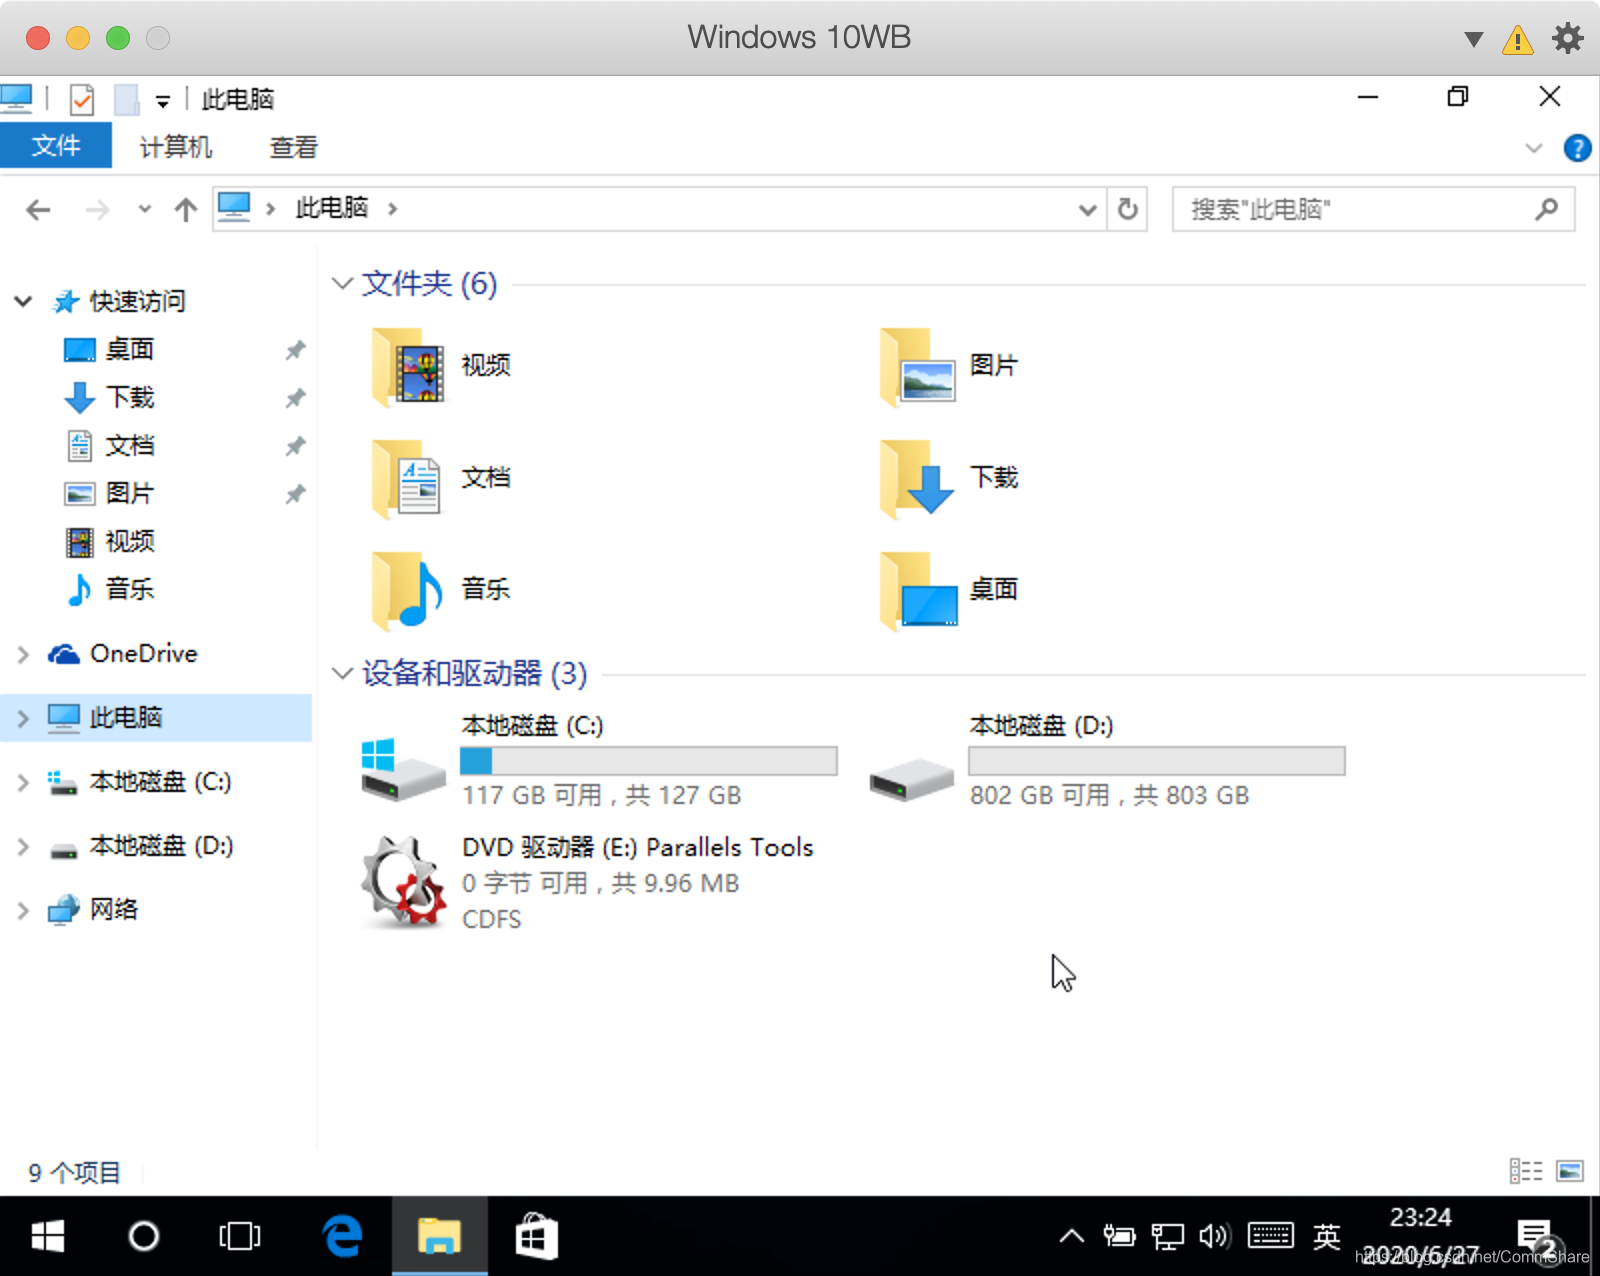Open Microsoft Edge from the taskbar
The width and height of the screenshot is (1600, 1276).
pyautogui.click(x=342, y=1236)
